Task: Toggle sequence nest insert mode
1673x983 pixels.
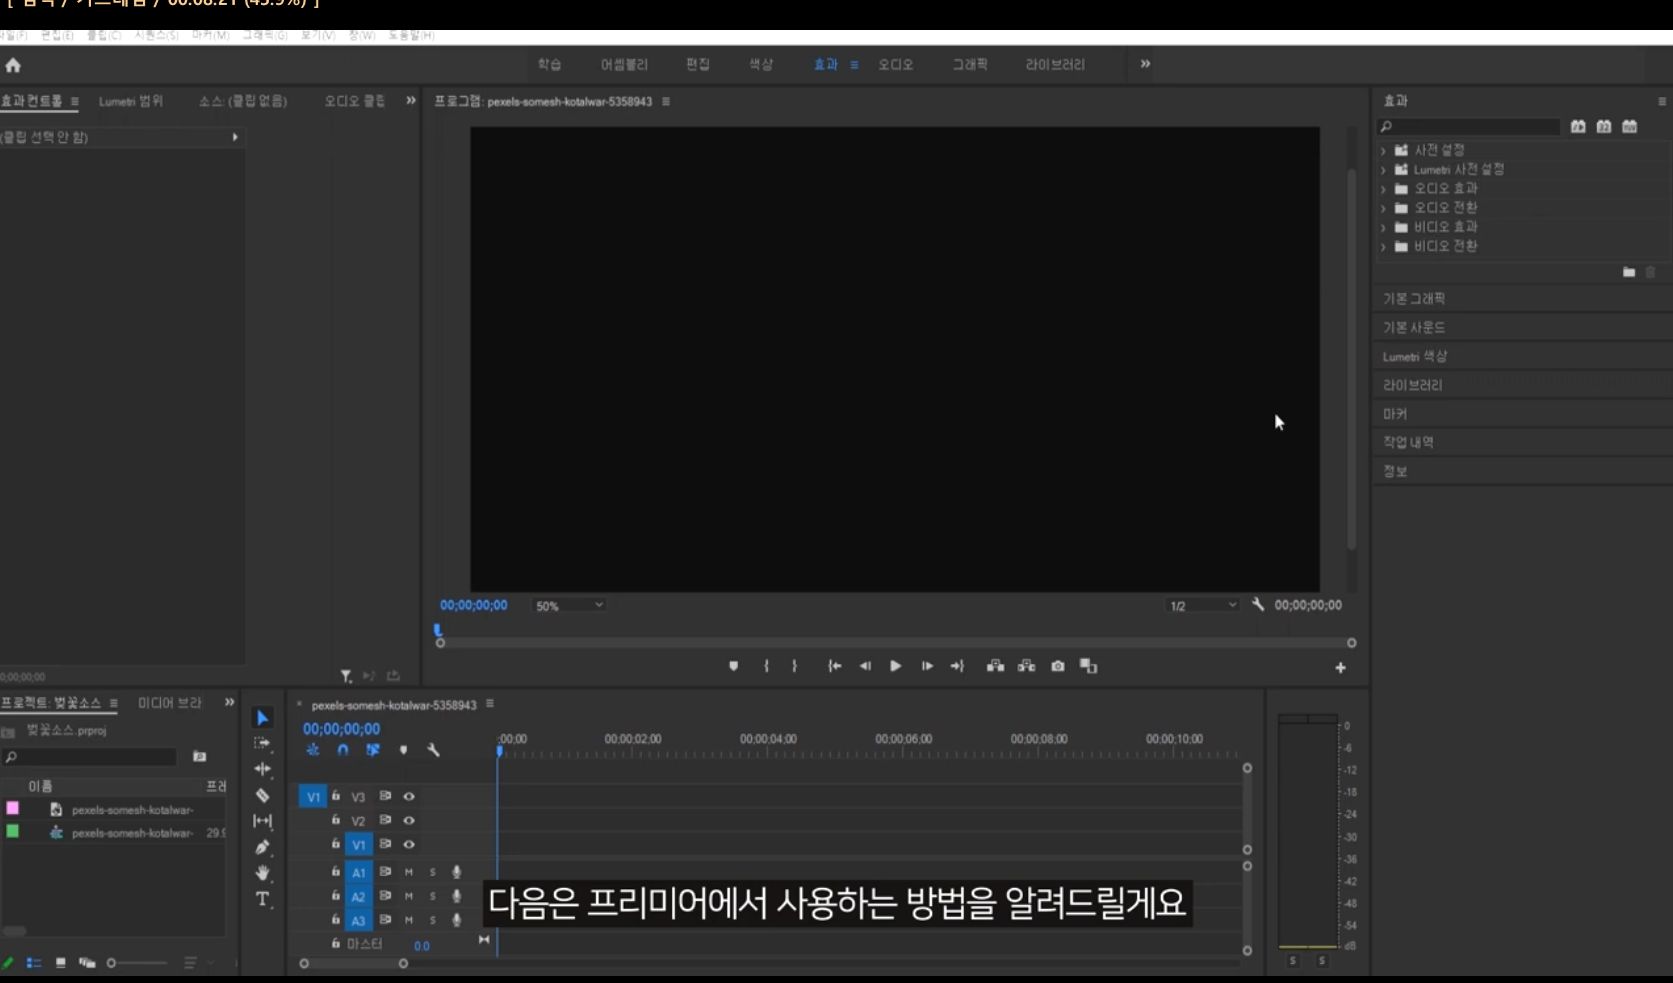Action: pos(313,750)
